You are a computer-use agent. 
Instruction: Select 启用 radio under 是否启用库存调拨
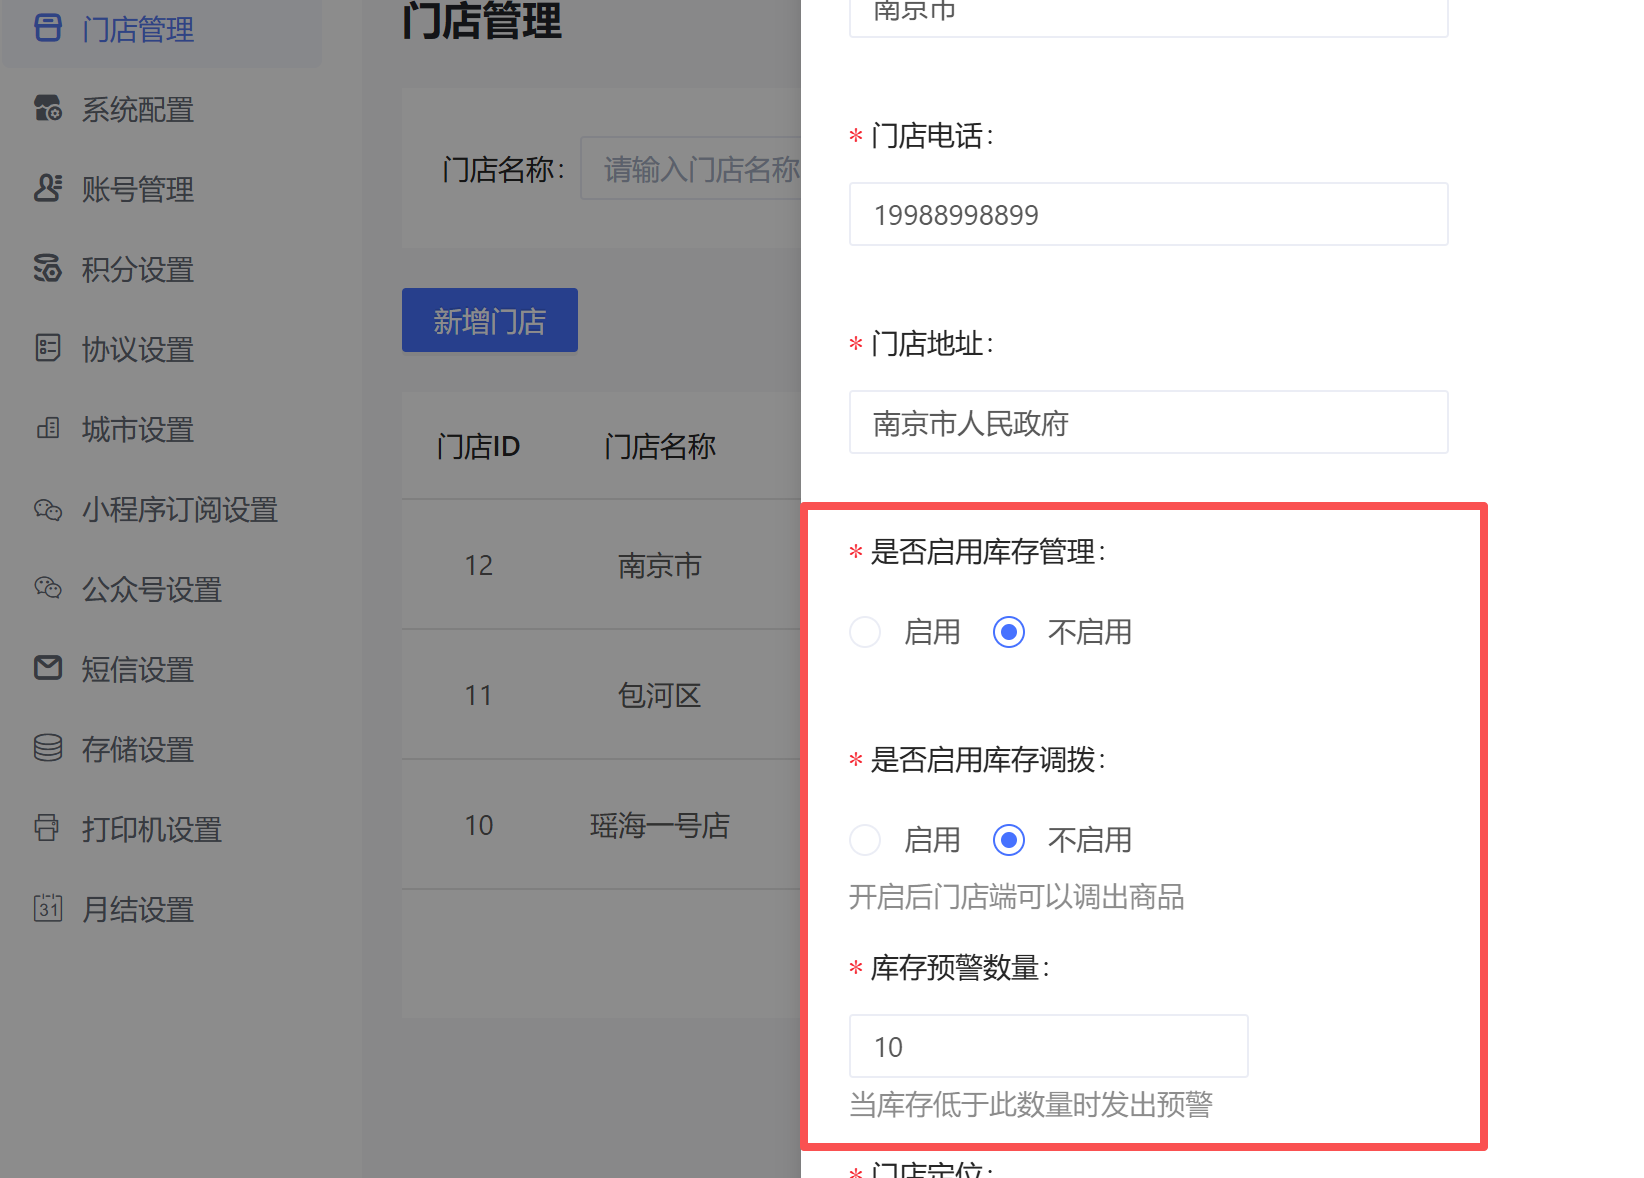(865, 840)
